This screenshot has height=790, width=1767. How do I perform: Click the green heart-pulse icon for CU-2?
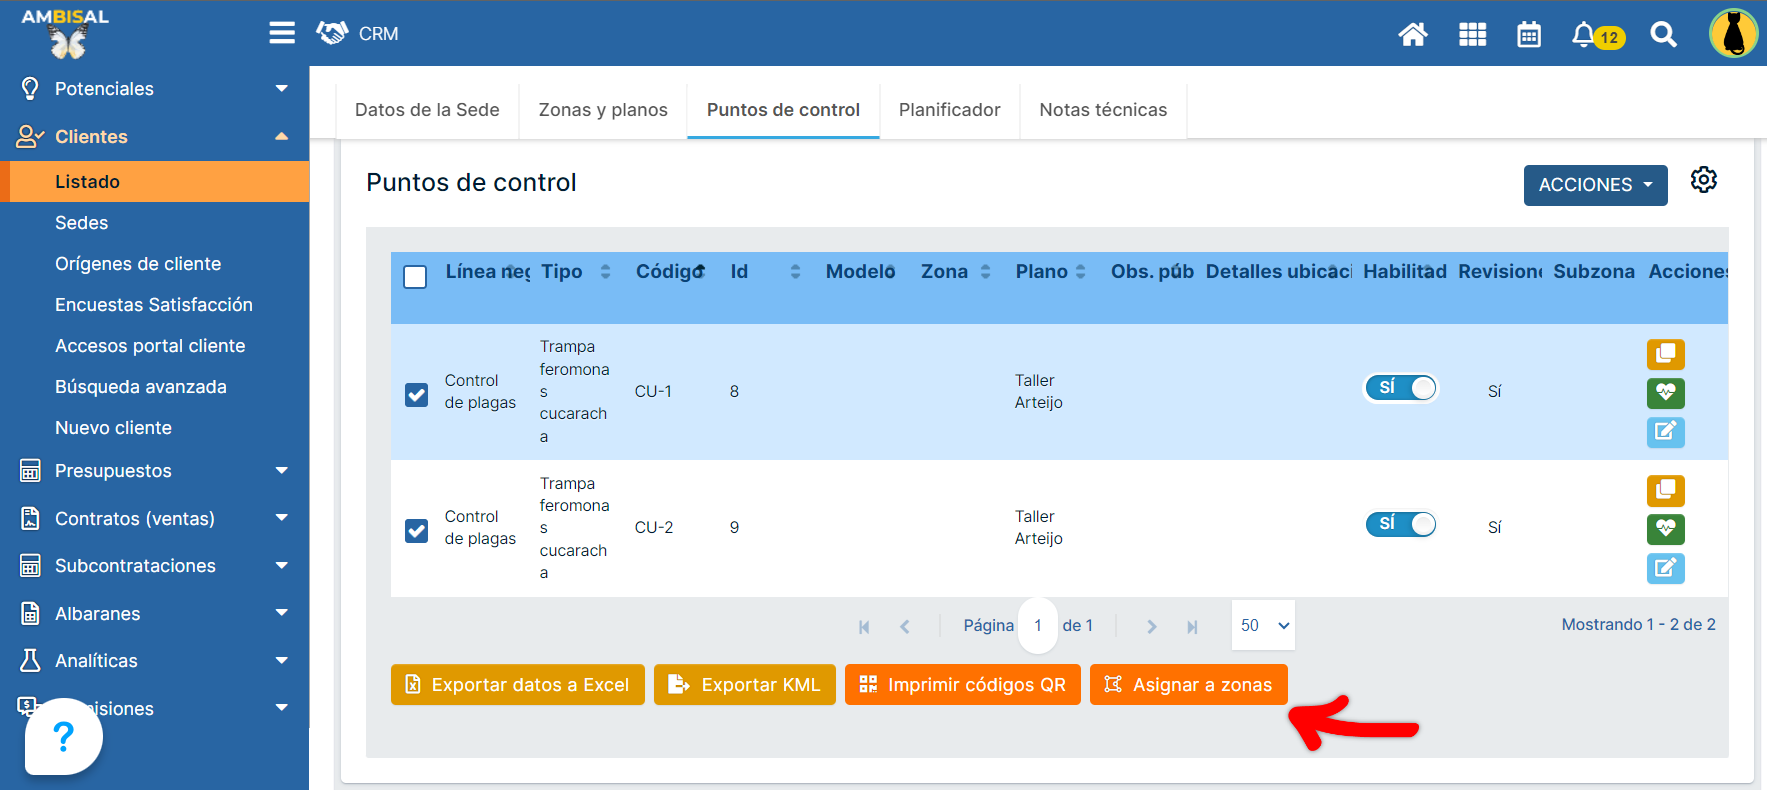coord(1665,529)
